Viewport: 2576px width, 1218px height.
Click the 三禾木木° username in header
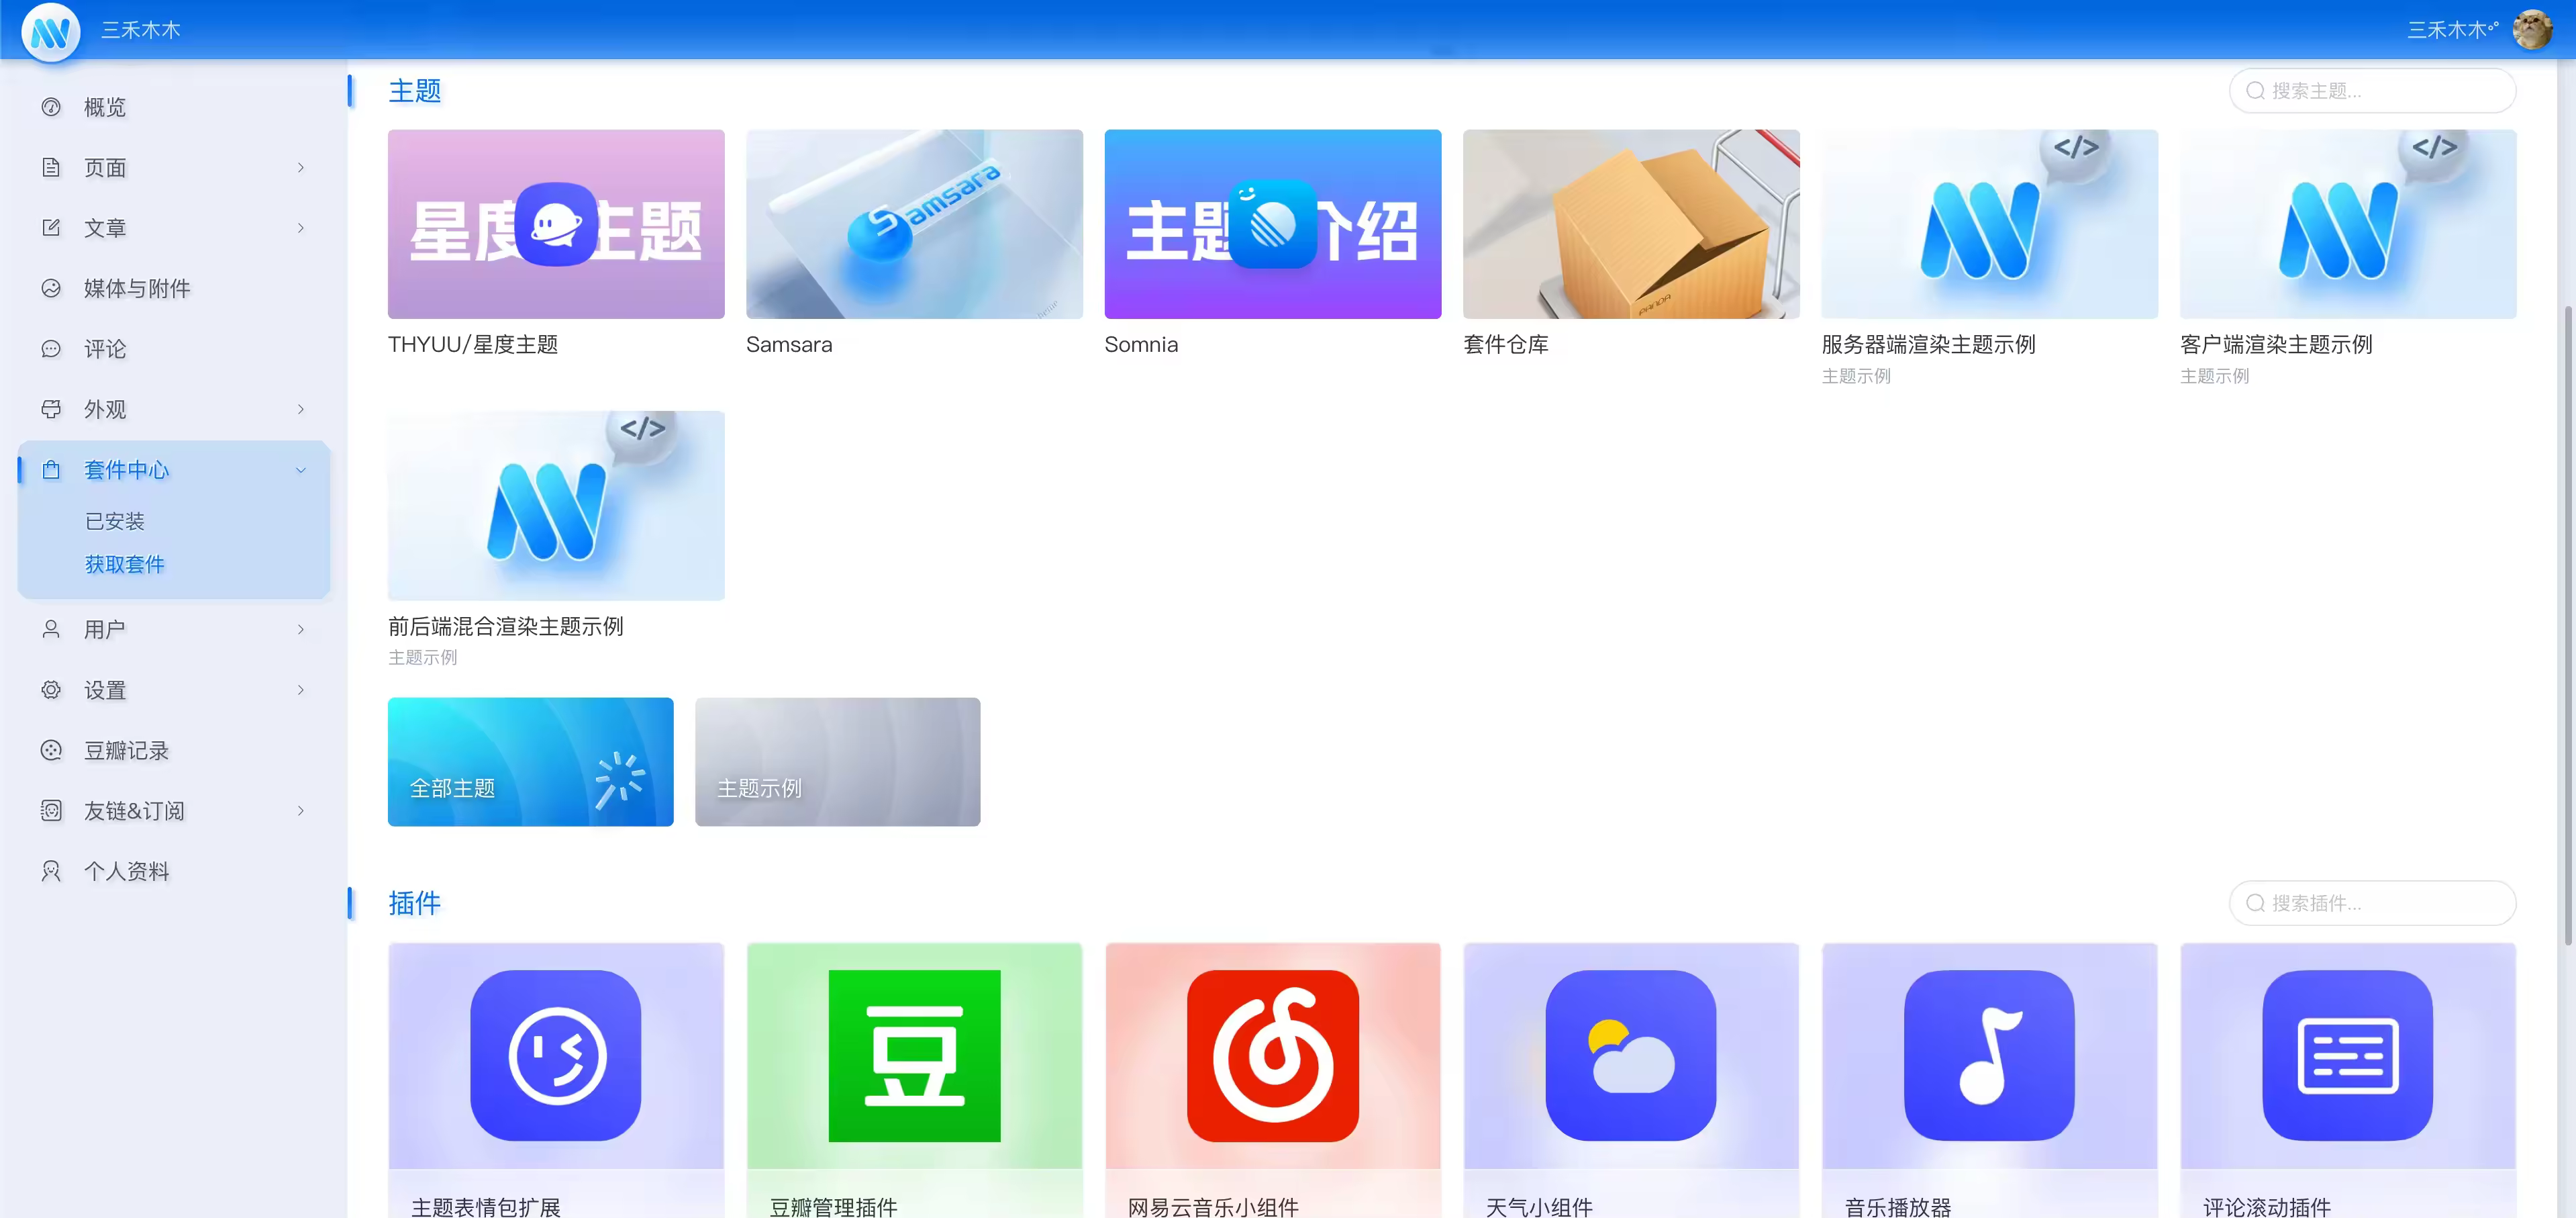2452,30
